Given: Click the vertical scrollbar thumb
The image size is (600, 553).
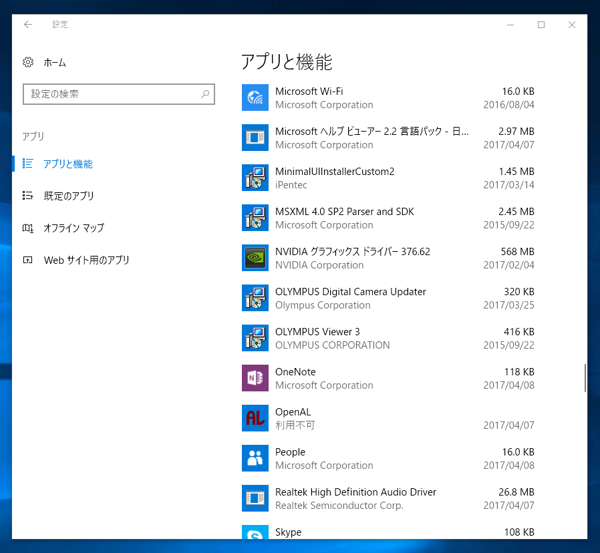Looking at the screenshot, I should [585, 378].
